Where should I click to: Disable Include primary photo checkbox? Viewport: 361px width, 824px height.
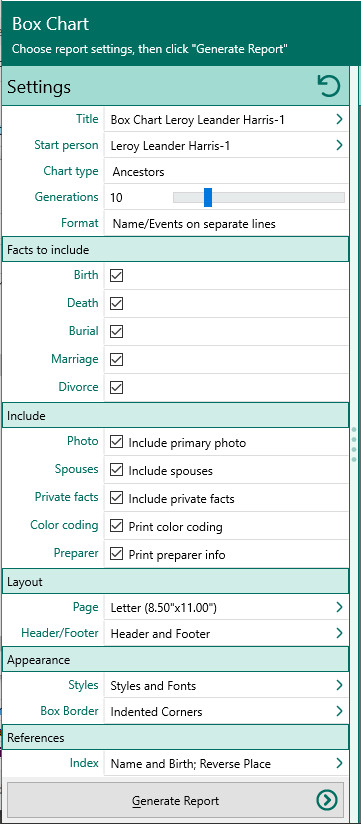116,442
